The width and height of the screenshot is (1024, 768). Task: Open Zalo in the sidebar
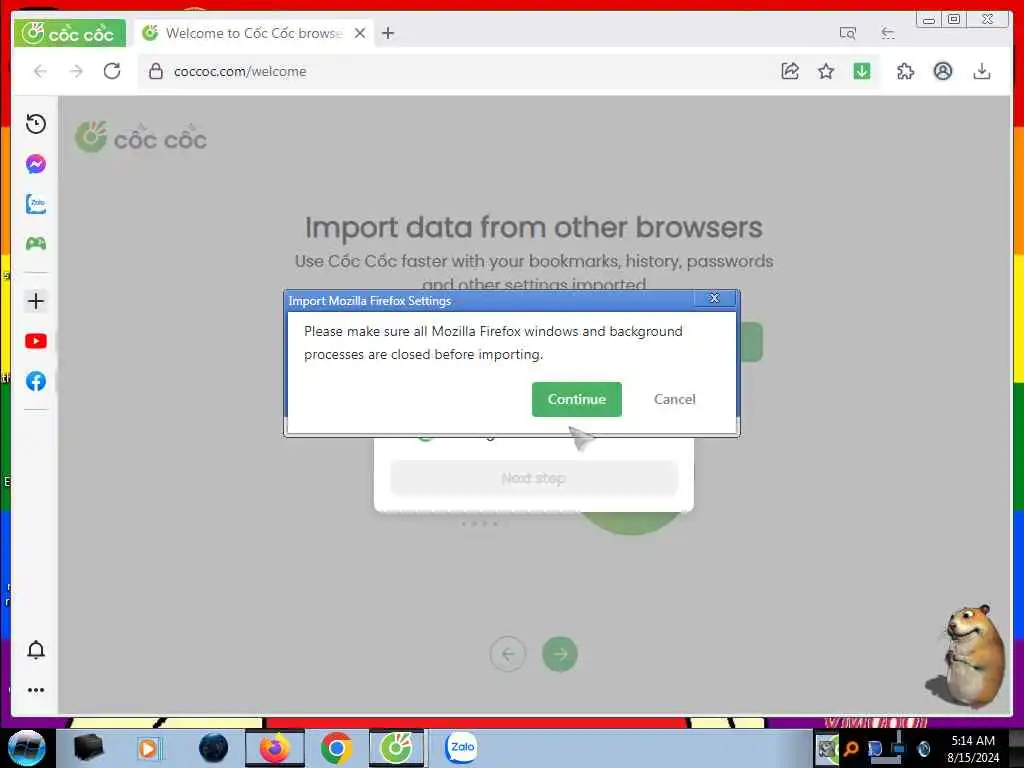(x=36, y=204)
